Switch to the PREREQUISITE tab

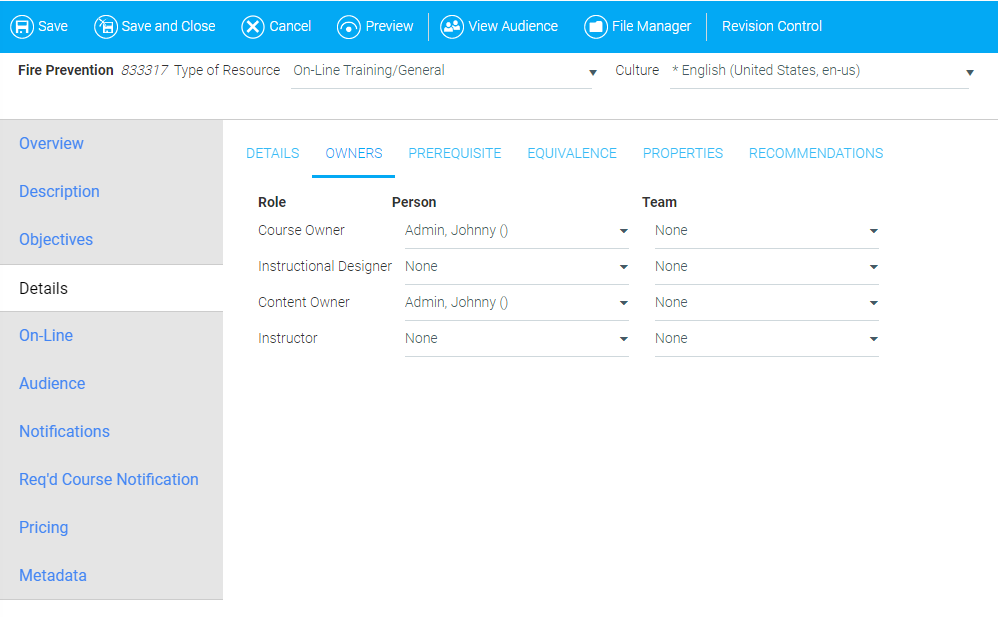point(454,153)
